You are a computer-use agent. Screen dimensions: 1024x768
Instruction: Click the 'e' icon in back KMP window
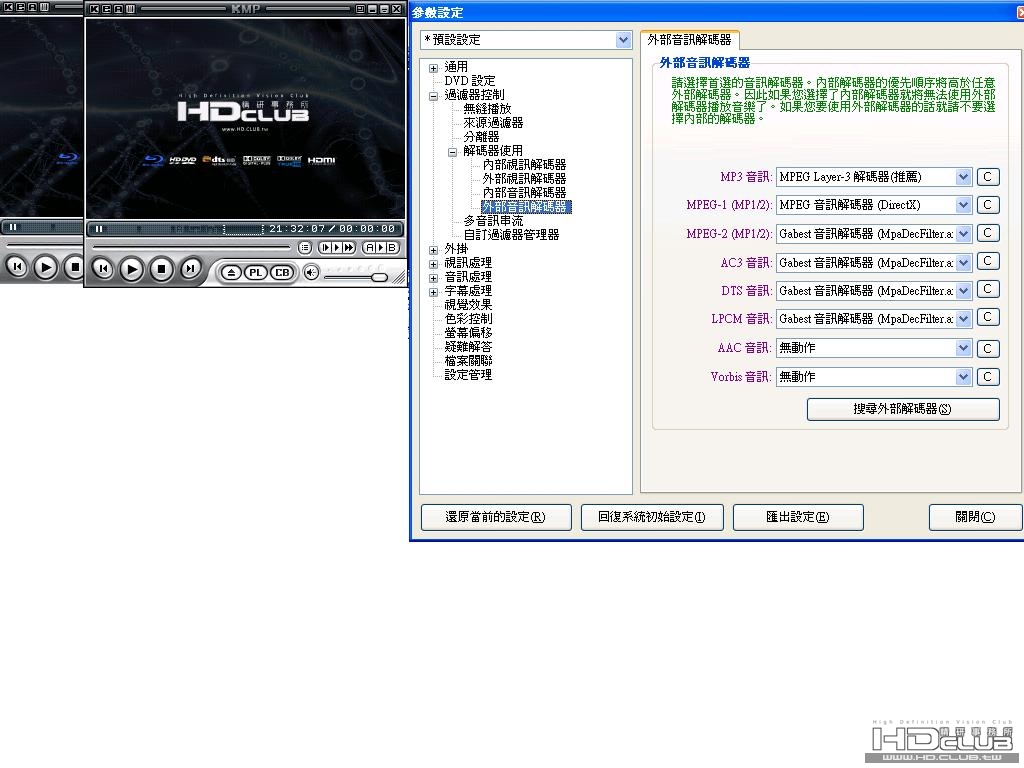tap(21, 7)
